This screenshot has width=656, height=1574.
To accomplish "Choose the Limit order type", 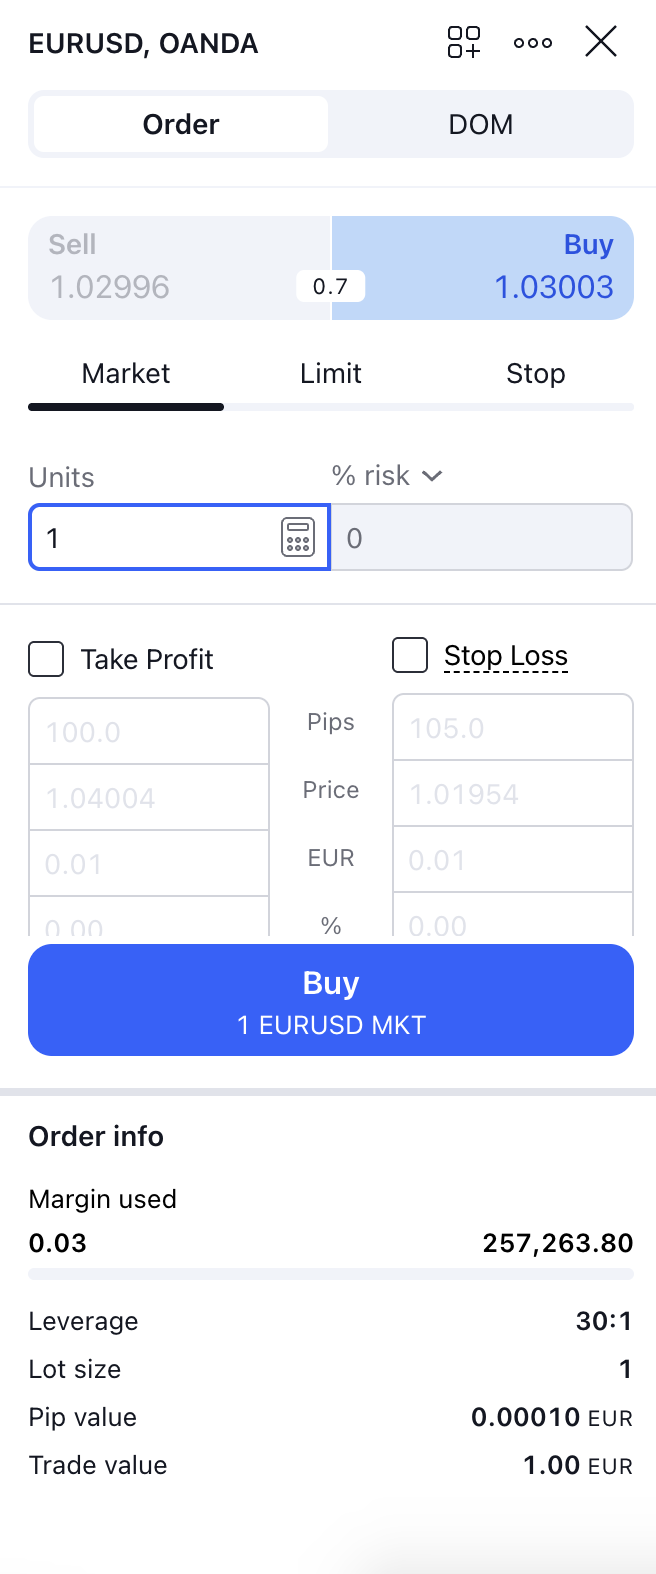I will (331, 374).
